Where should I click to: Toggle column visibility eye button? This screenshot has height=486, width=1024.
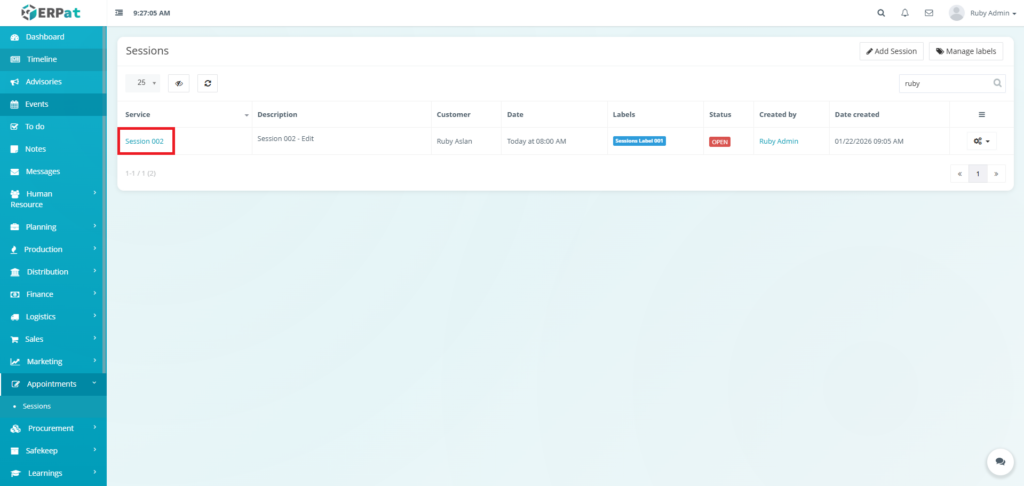pyautogui.click(x=179, y=84)
